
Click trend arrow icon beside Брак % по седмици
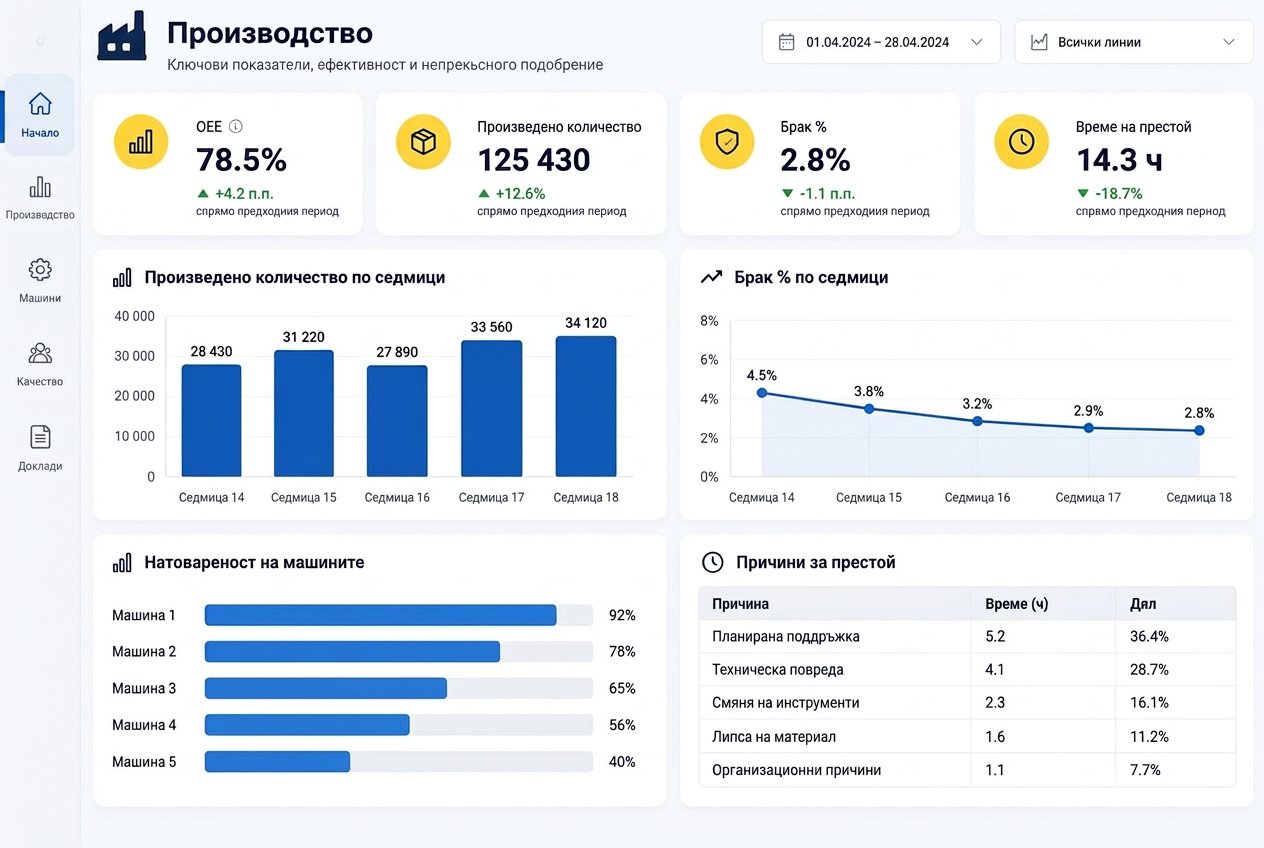[711, 278]
